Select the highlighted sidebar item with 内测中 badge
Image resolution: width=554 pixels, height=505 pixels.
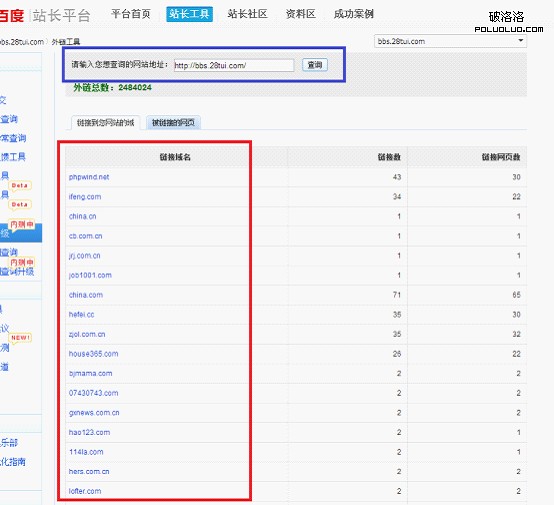21,233
